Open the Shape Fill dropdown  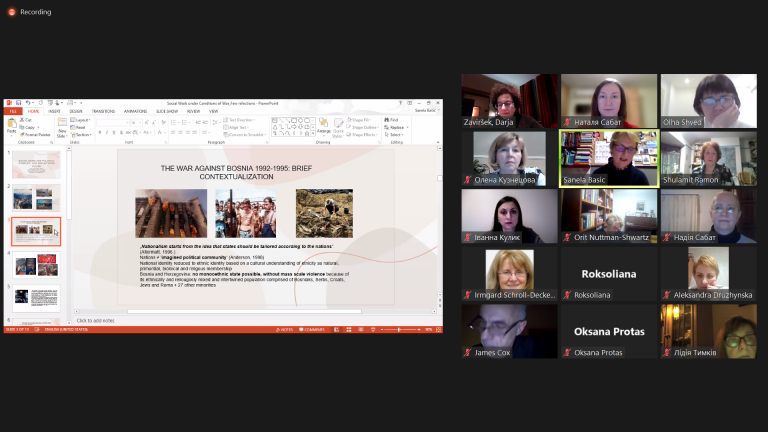click(x=362, y=120)
